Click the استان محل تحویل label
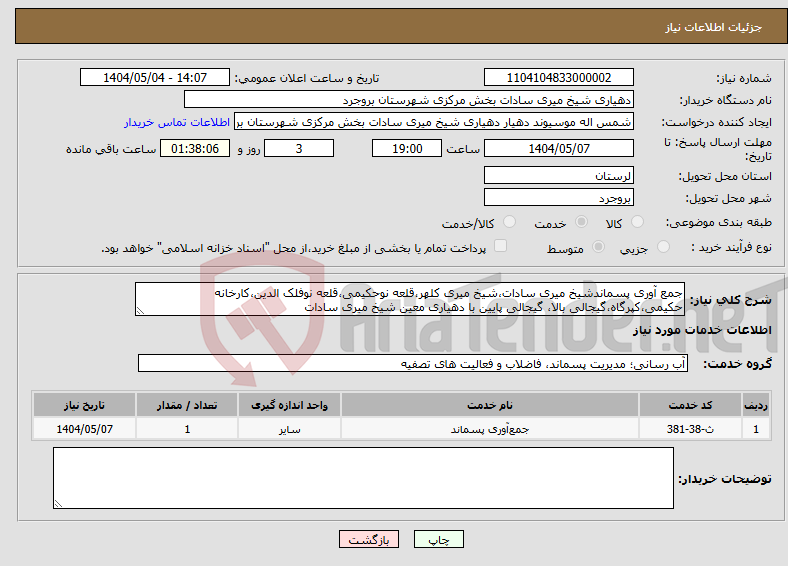 click(x=725, y=176)
